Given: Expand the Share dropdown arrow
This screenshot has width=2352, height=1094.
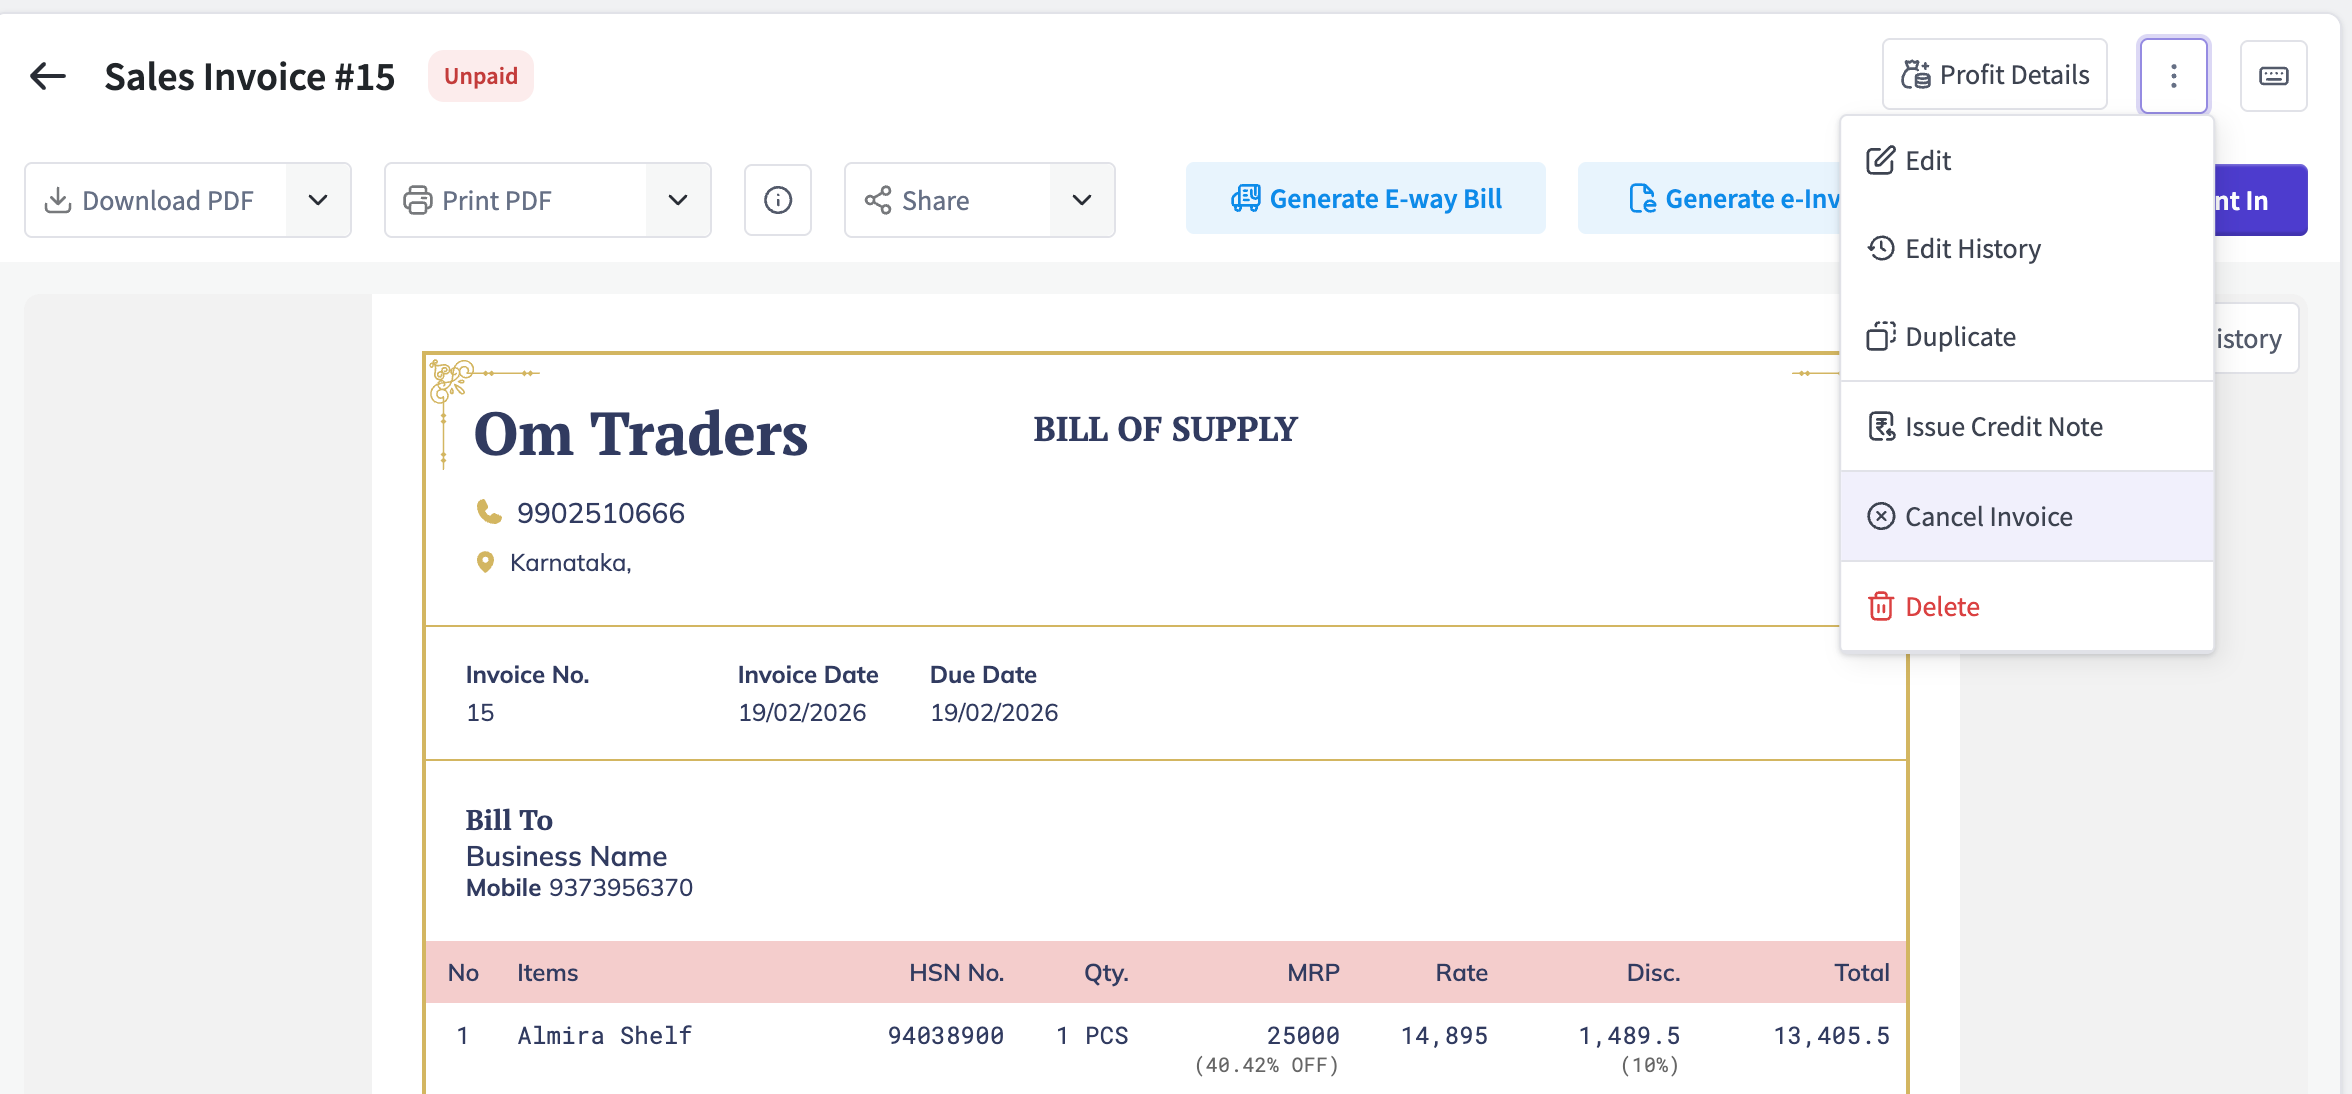Looking at the screenshot, I should point(1082,200).
